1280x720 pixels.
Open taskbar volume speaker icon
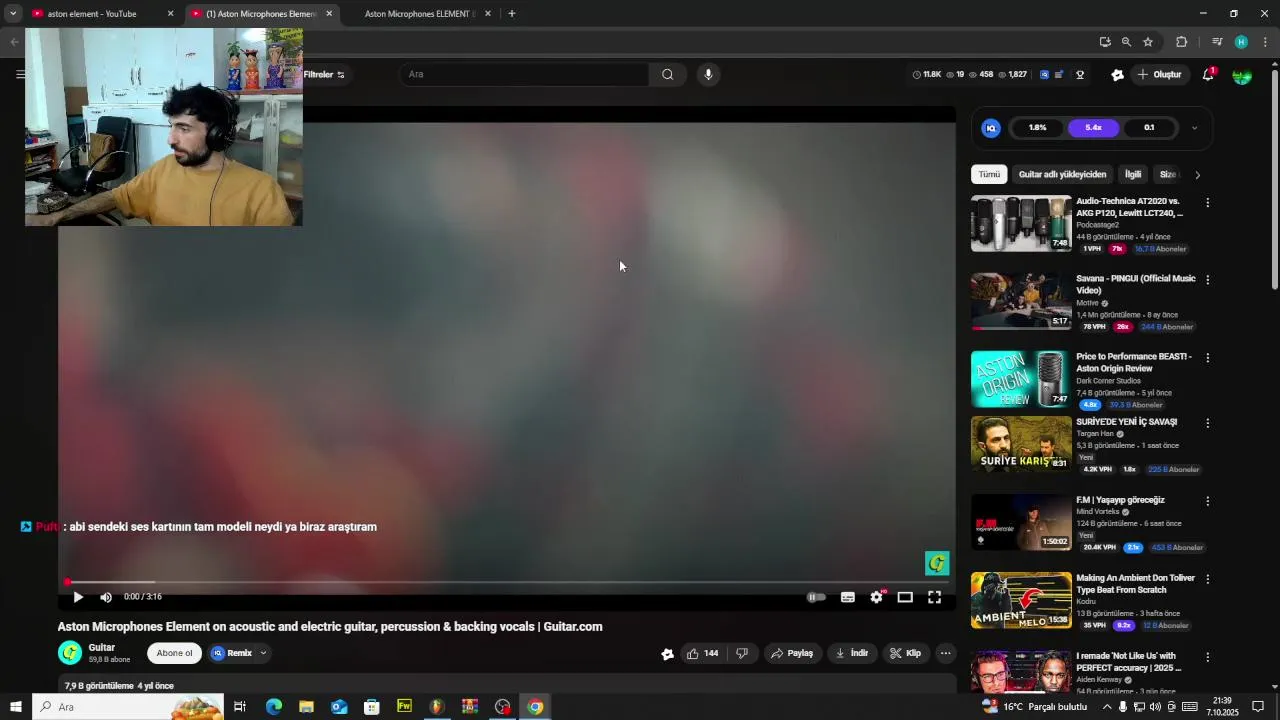point(1155,707)
